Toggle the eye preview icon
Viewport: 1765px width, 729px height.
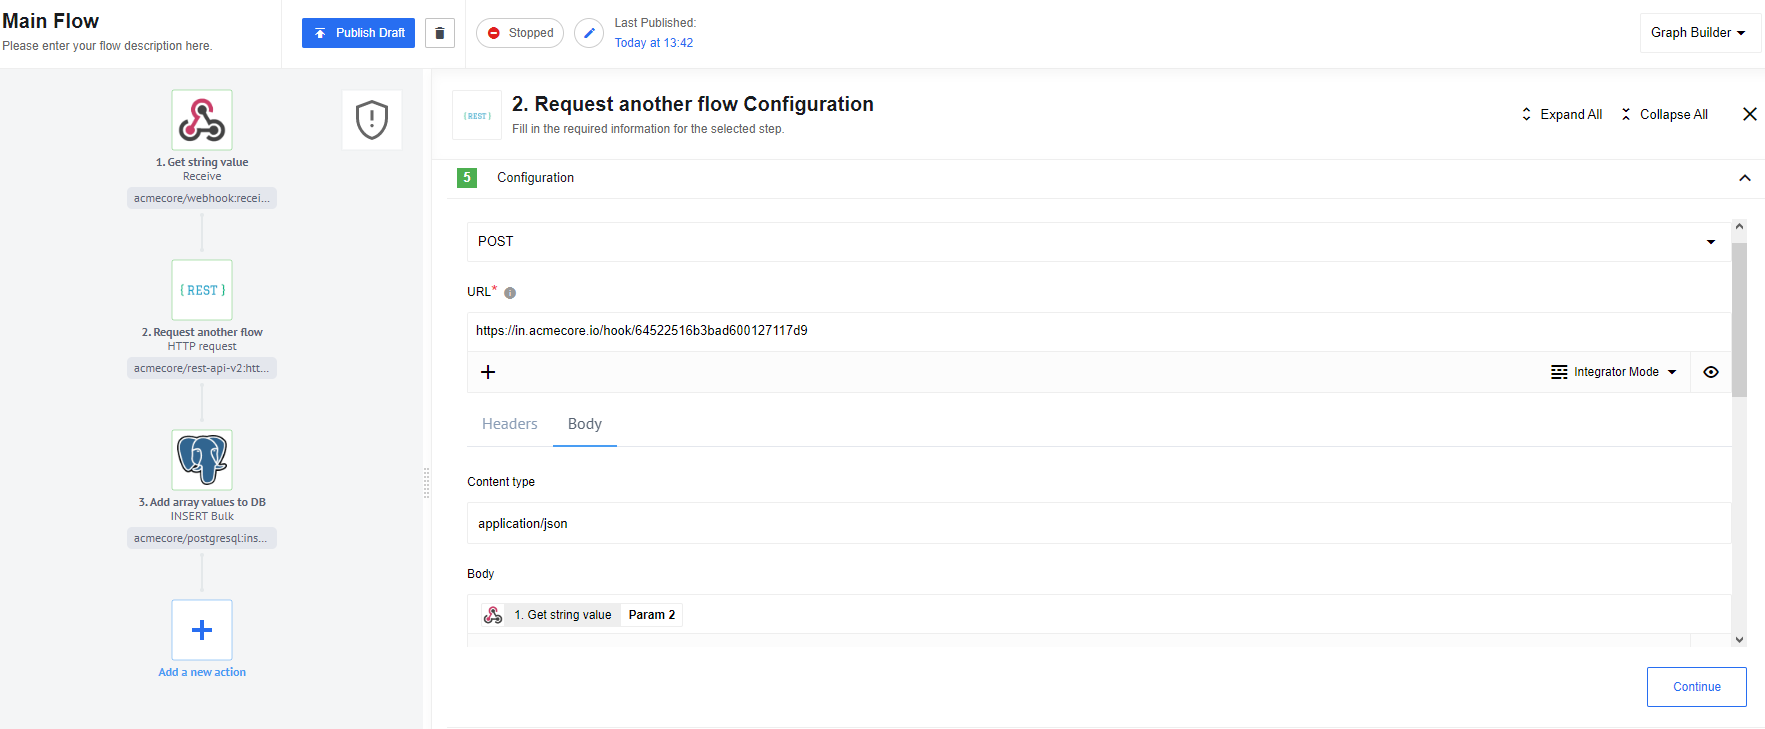[x=1711, y=372]
